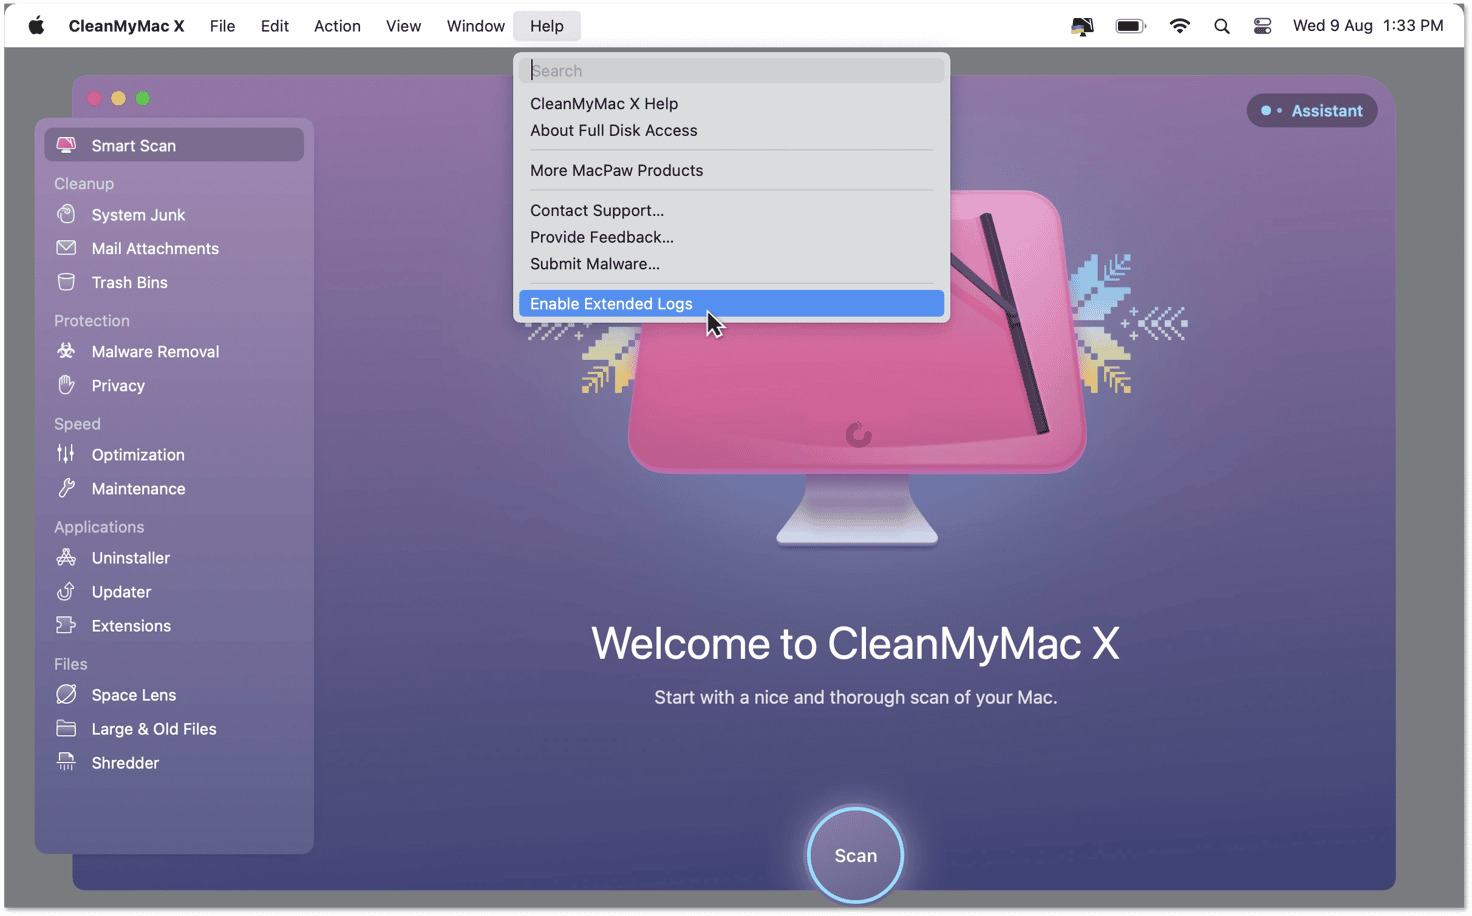Select Provide Feedback…

(731, 237)
